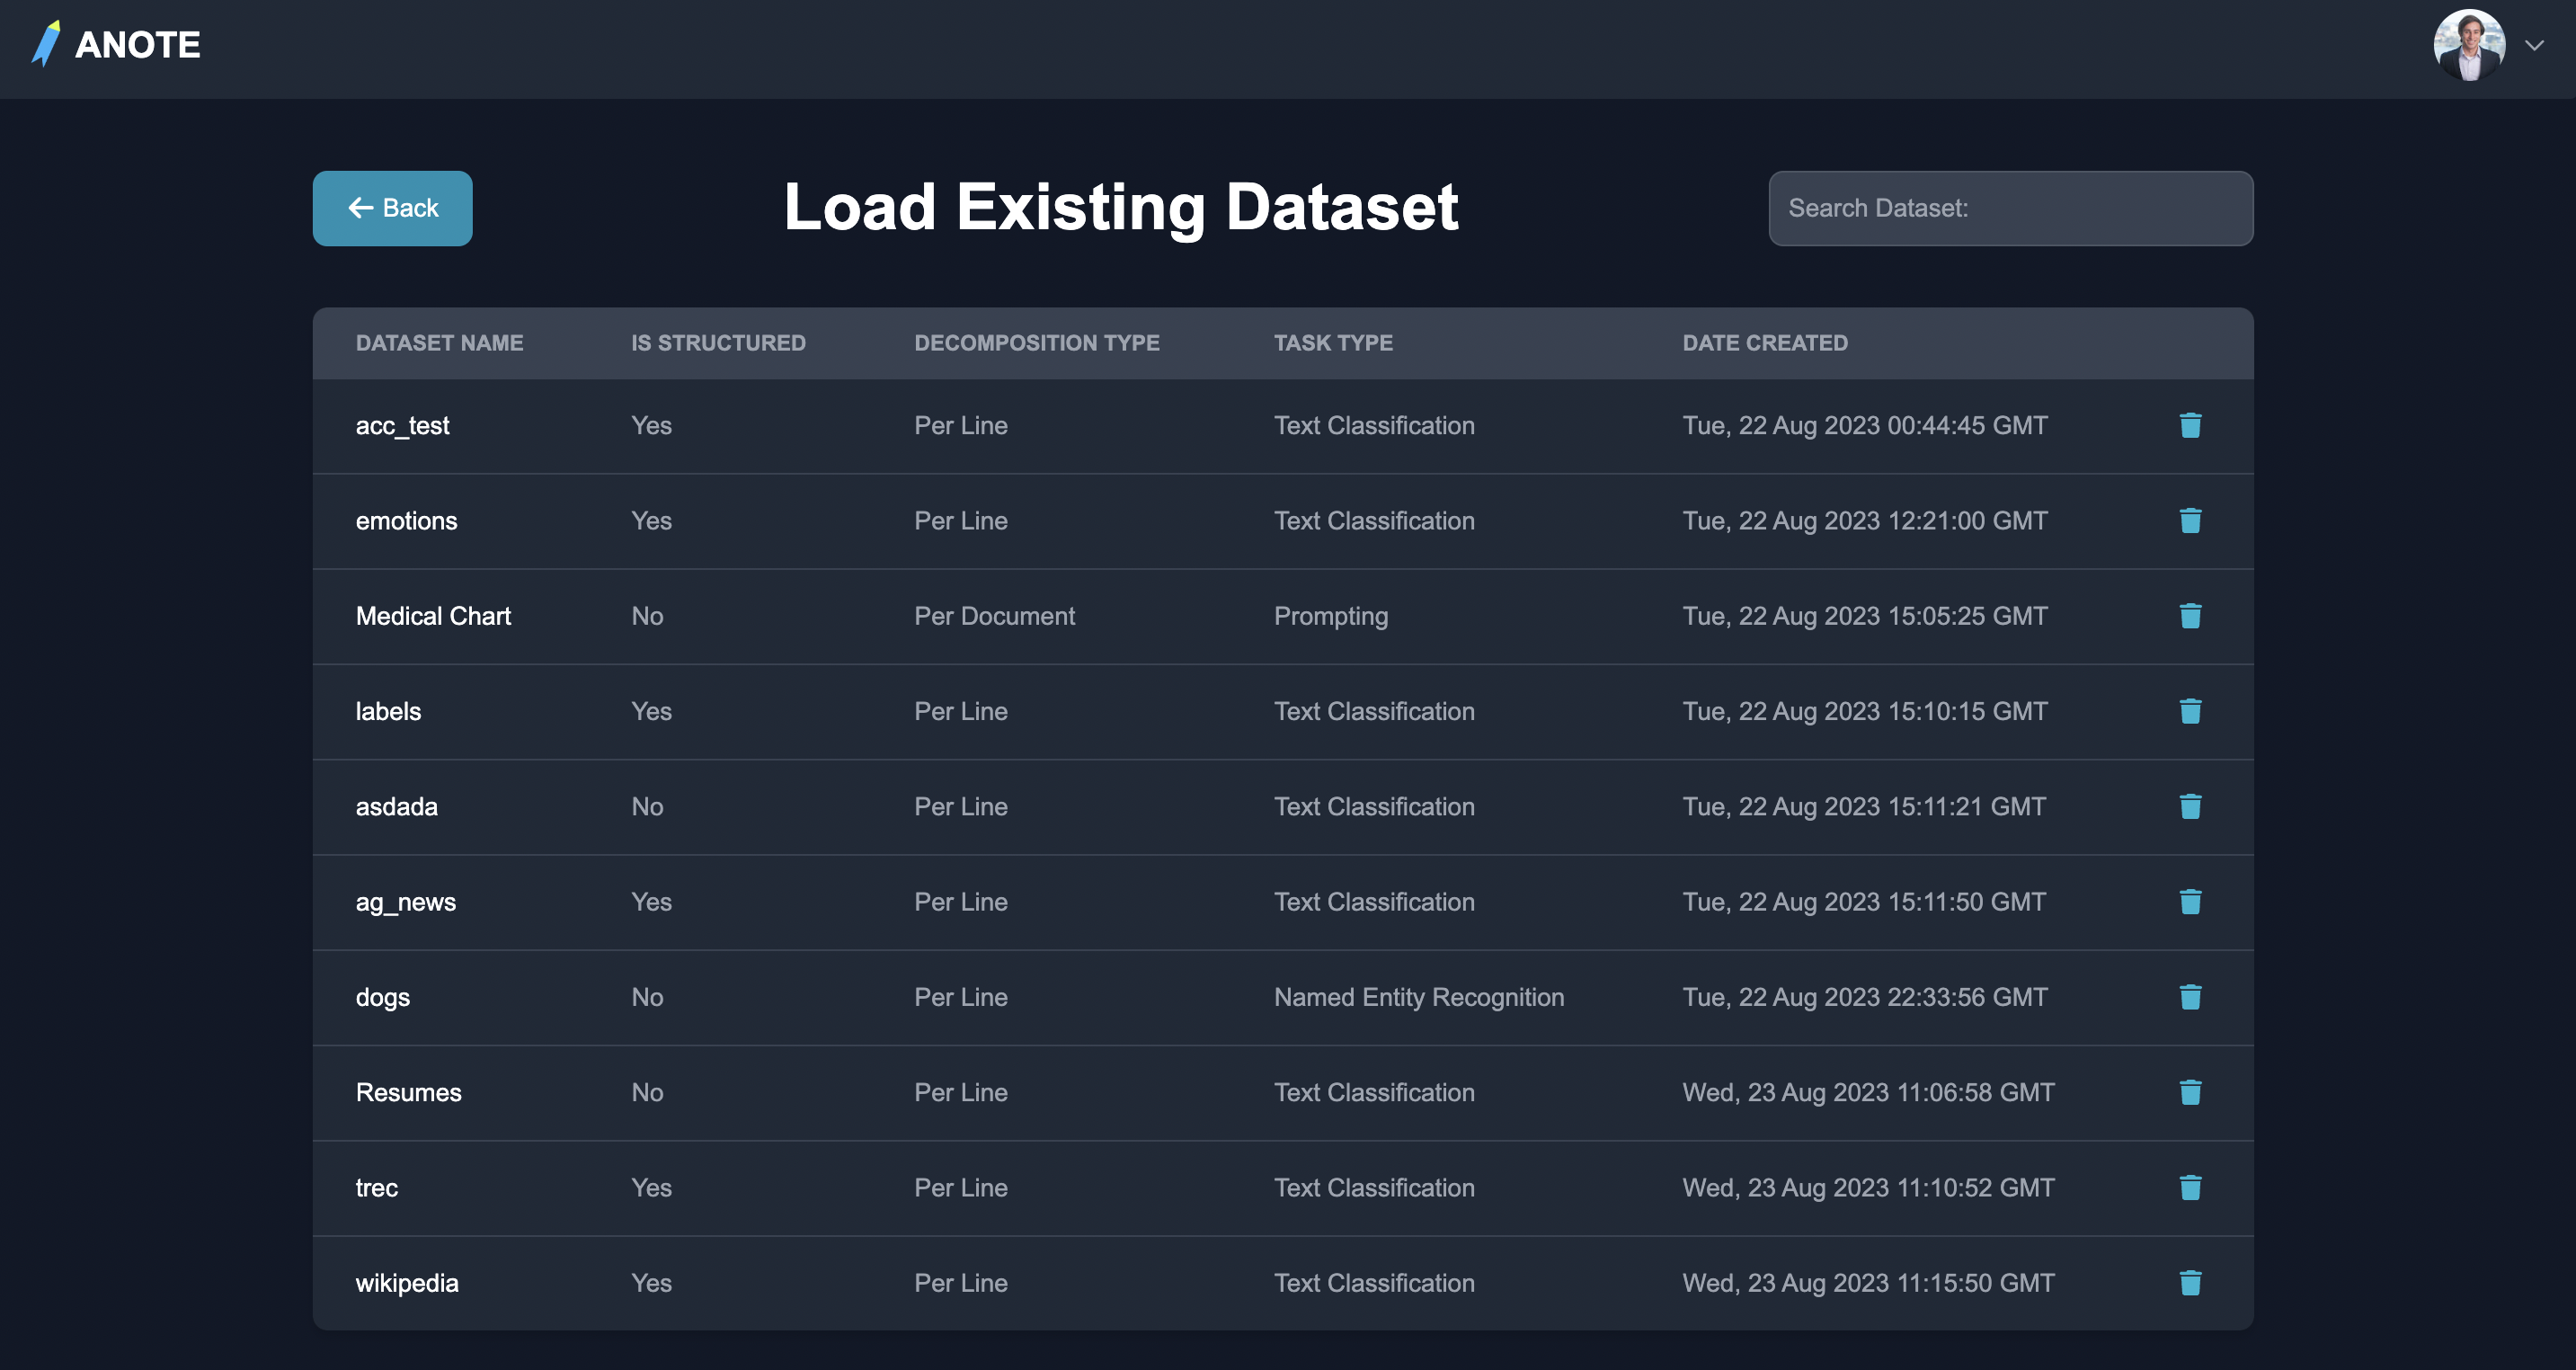
Task: Select the wikipedia dataset row
Action: 407,1283
